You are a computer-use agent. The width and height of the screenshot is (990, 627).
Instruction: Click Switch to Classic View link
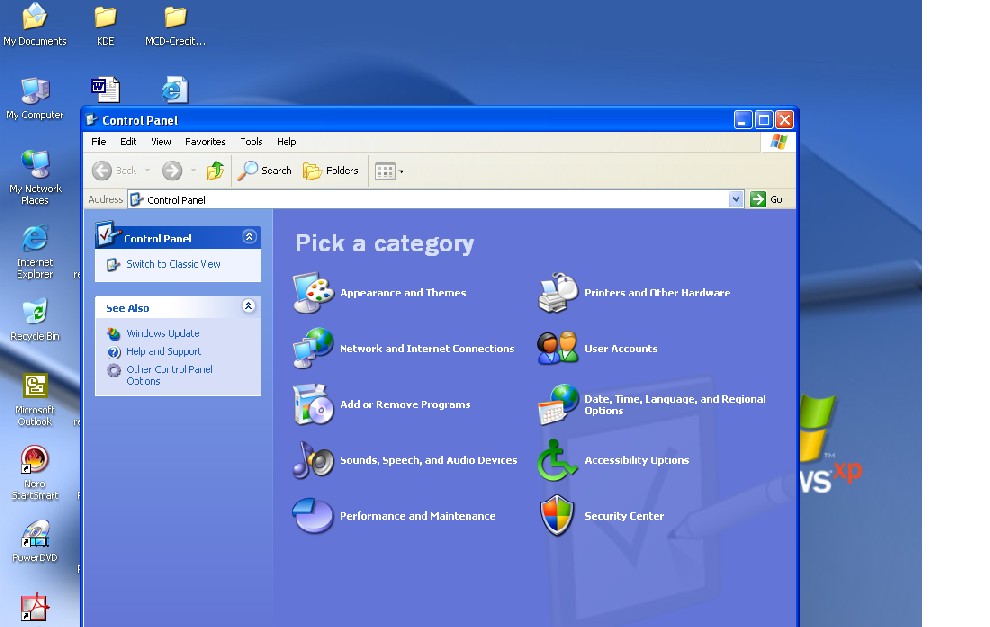[173, 264]
